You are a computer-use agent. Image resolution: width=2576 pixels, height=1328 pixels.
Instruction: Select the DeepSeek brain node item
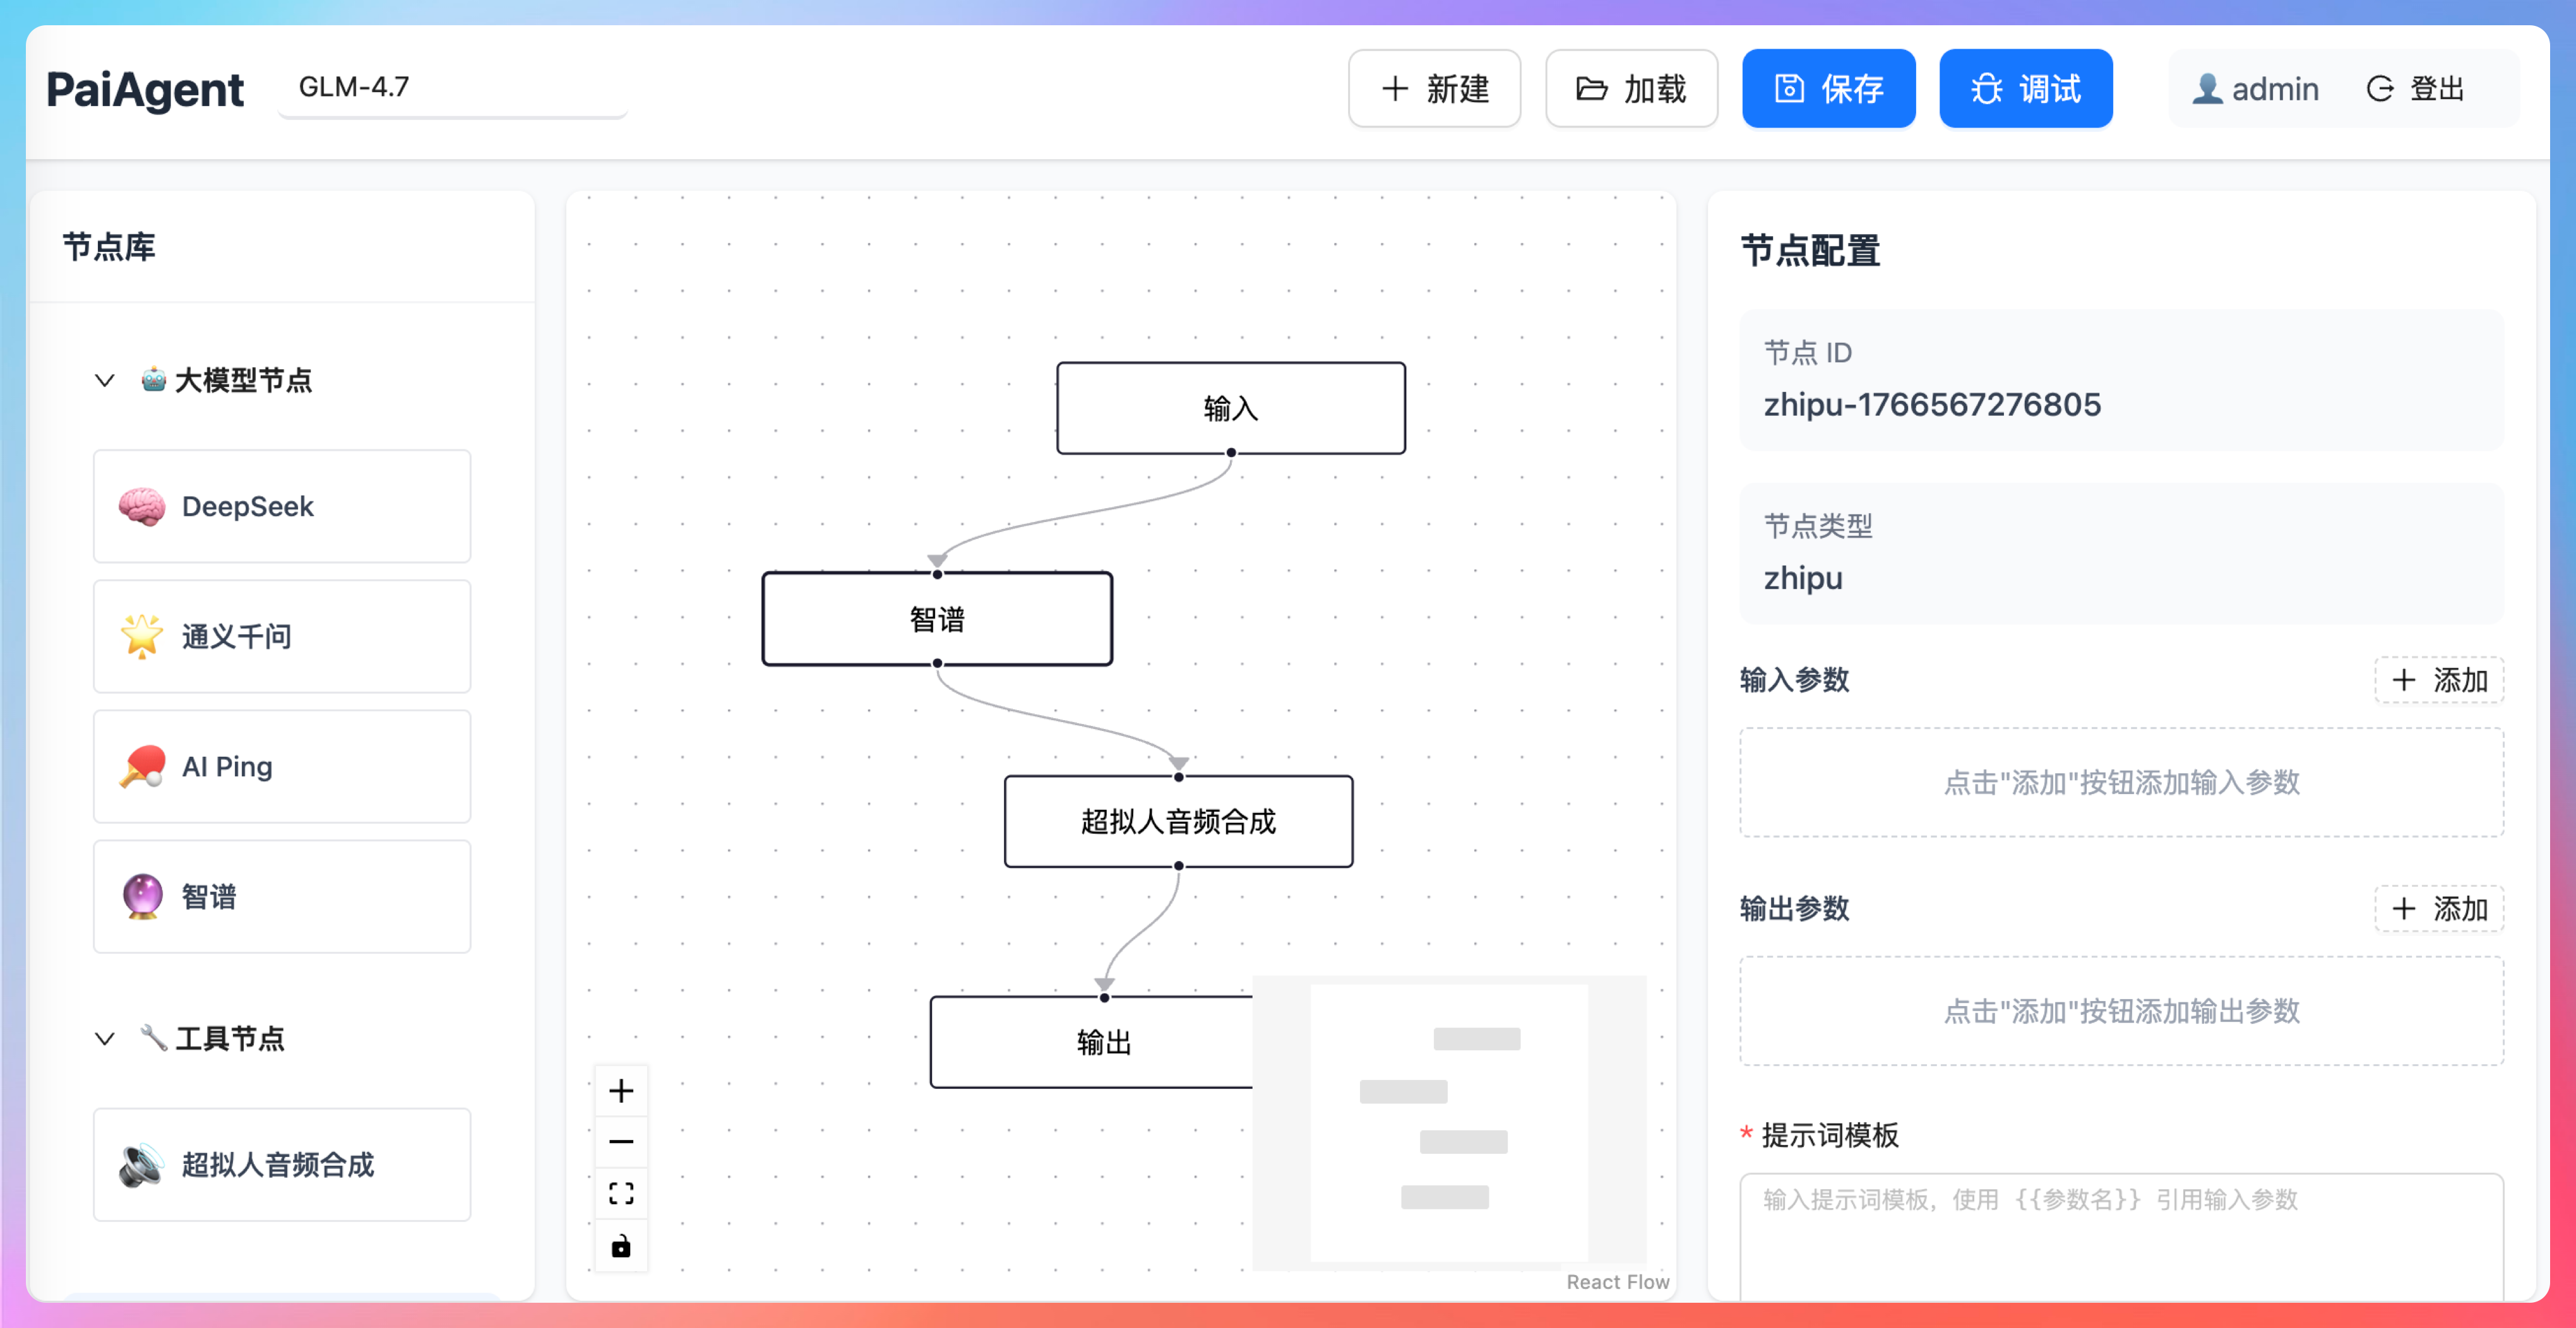(x=282, y=506)
